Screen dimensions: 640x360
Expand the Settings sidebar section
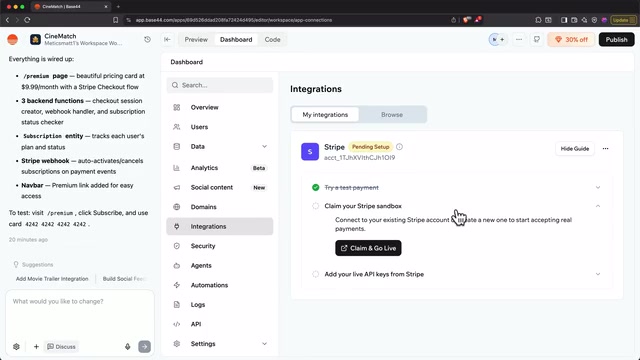click(264, 344)
